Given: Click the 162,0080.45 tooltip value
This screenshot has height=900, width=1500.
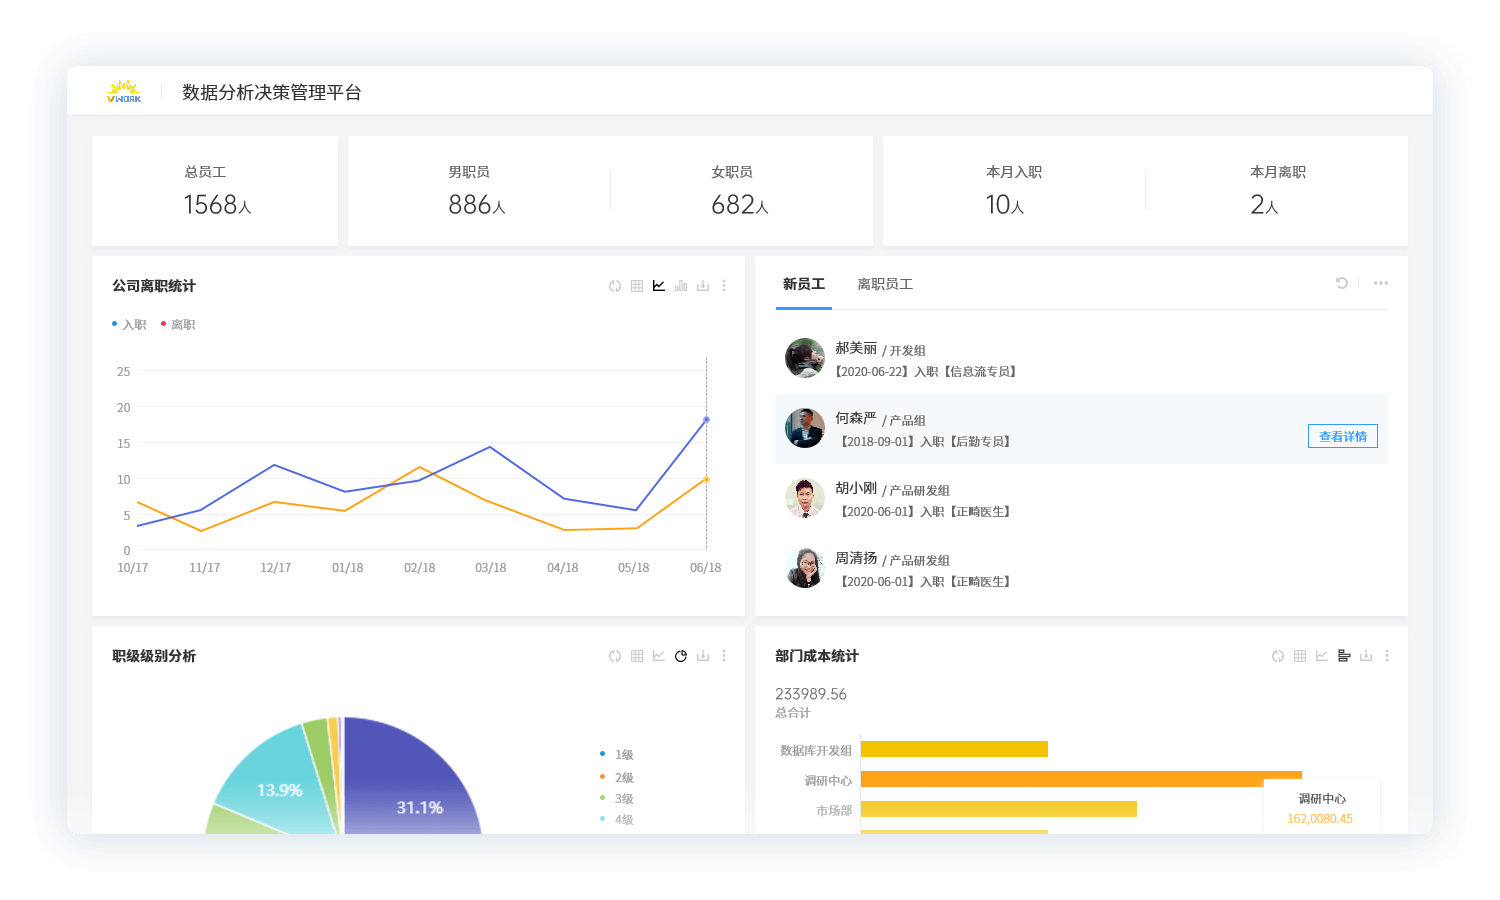Looking at the screenshot, I should tap(1320, 819).
